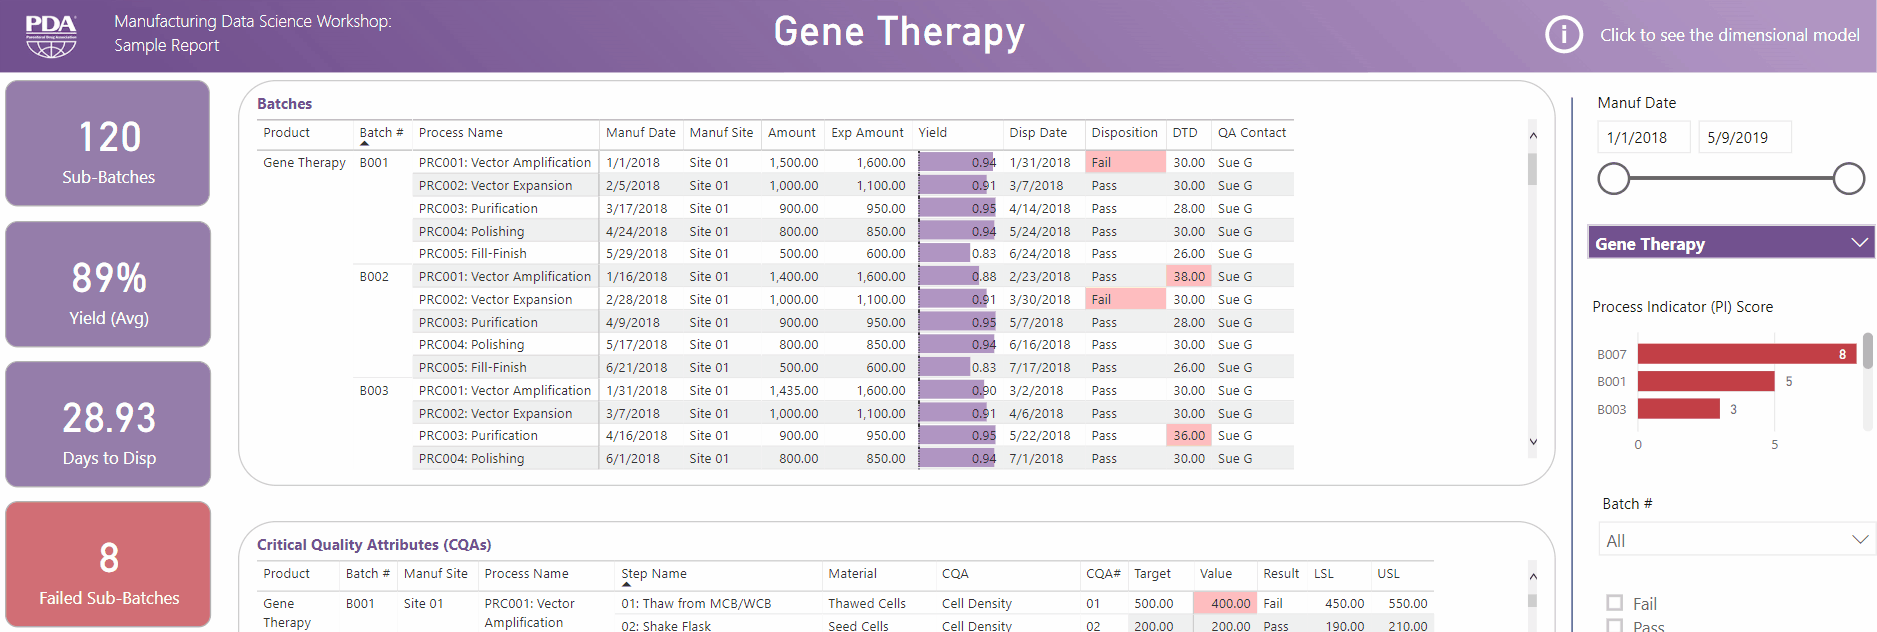Click the CQAs table scroll-up arrow

click(x=1533, y=577)
